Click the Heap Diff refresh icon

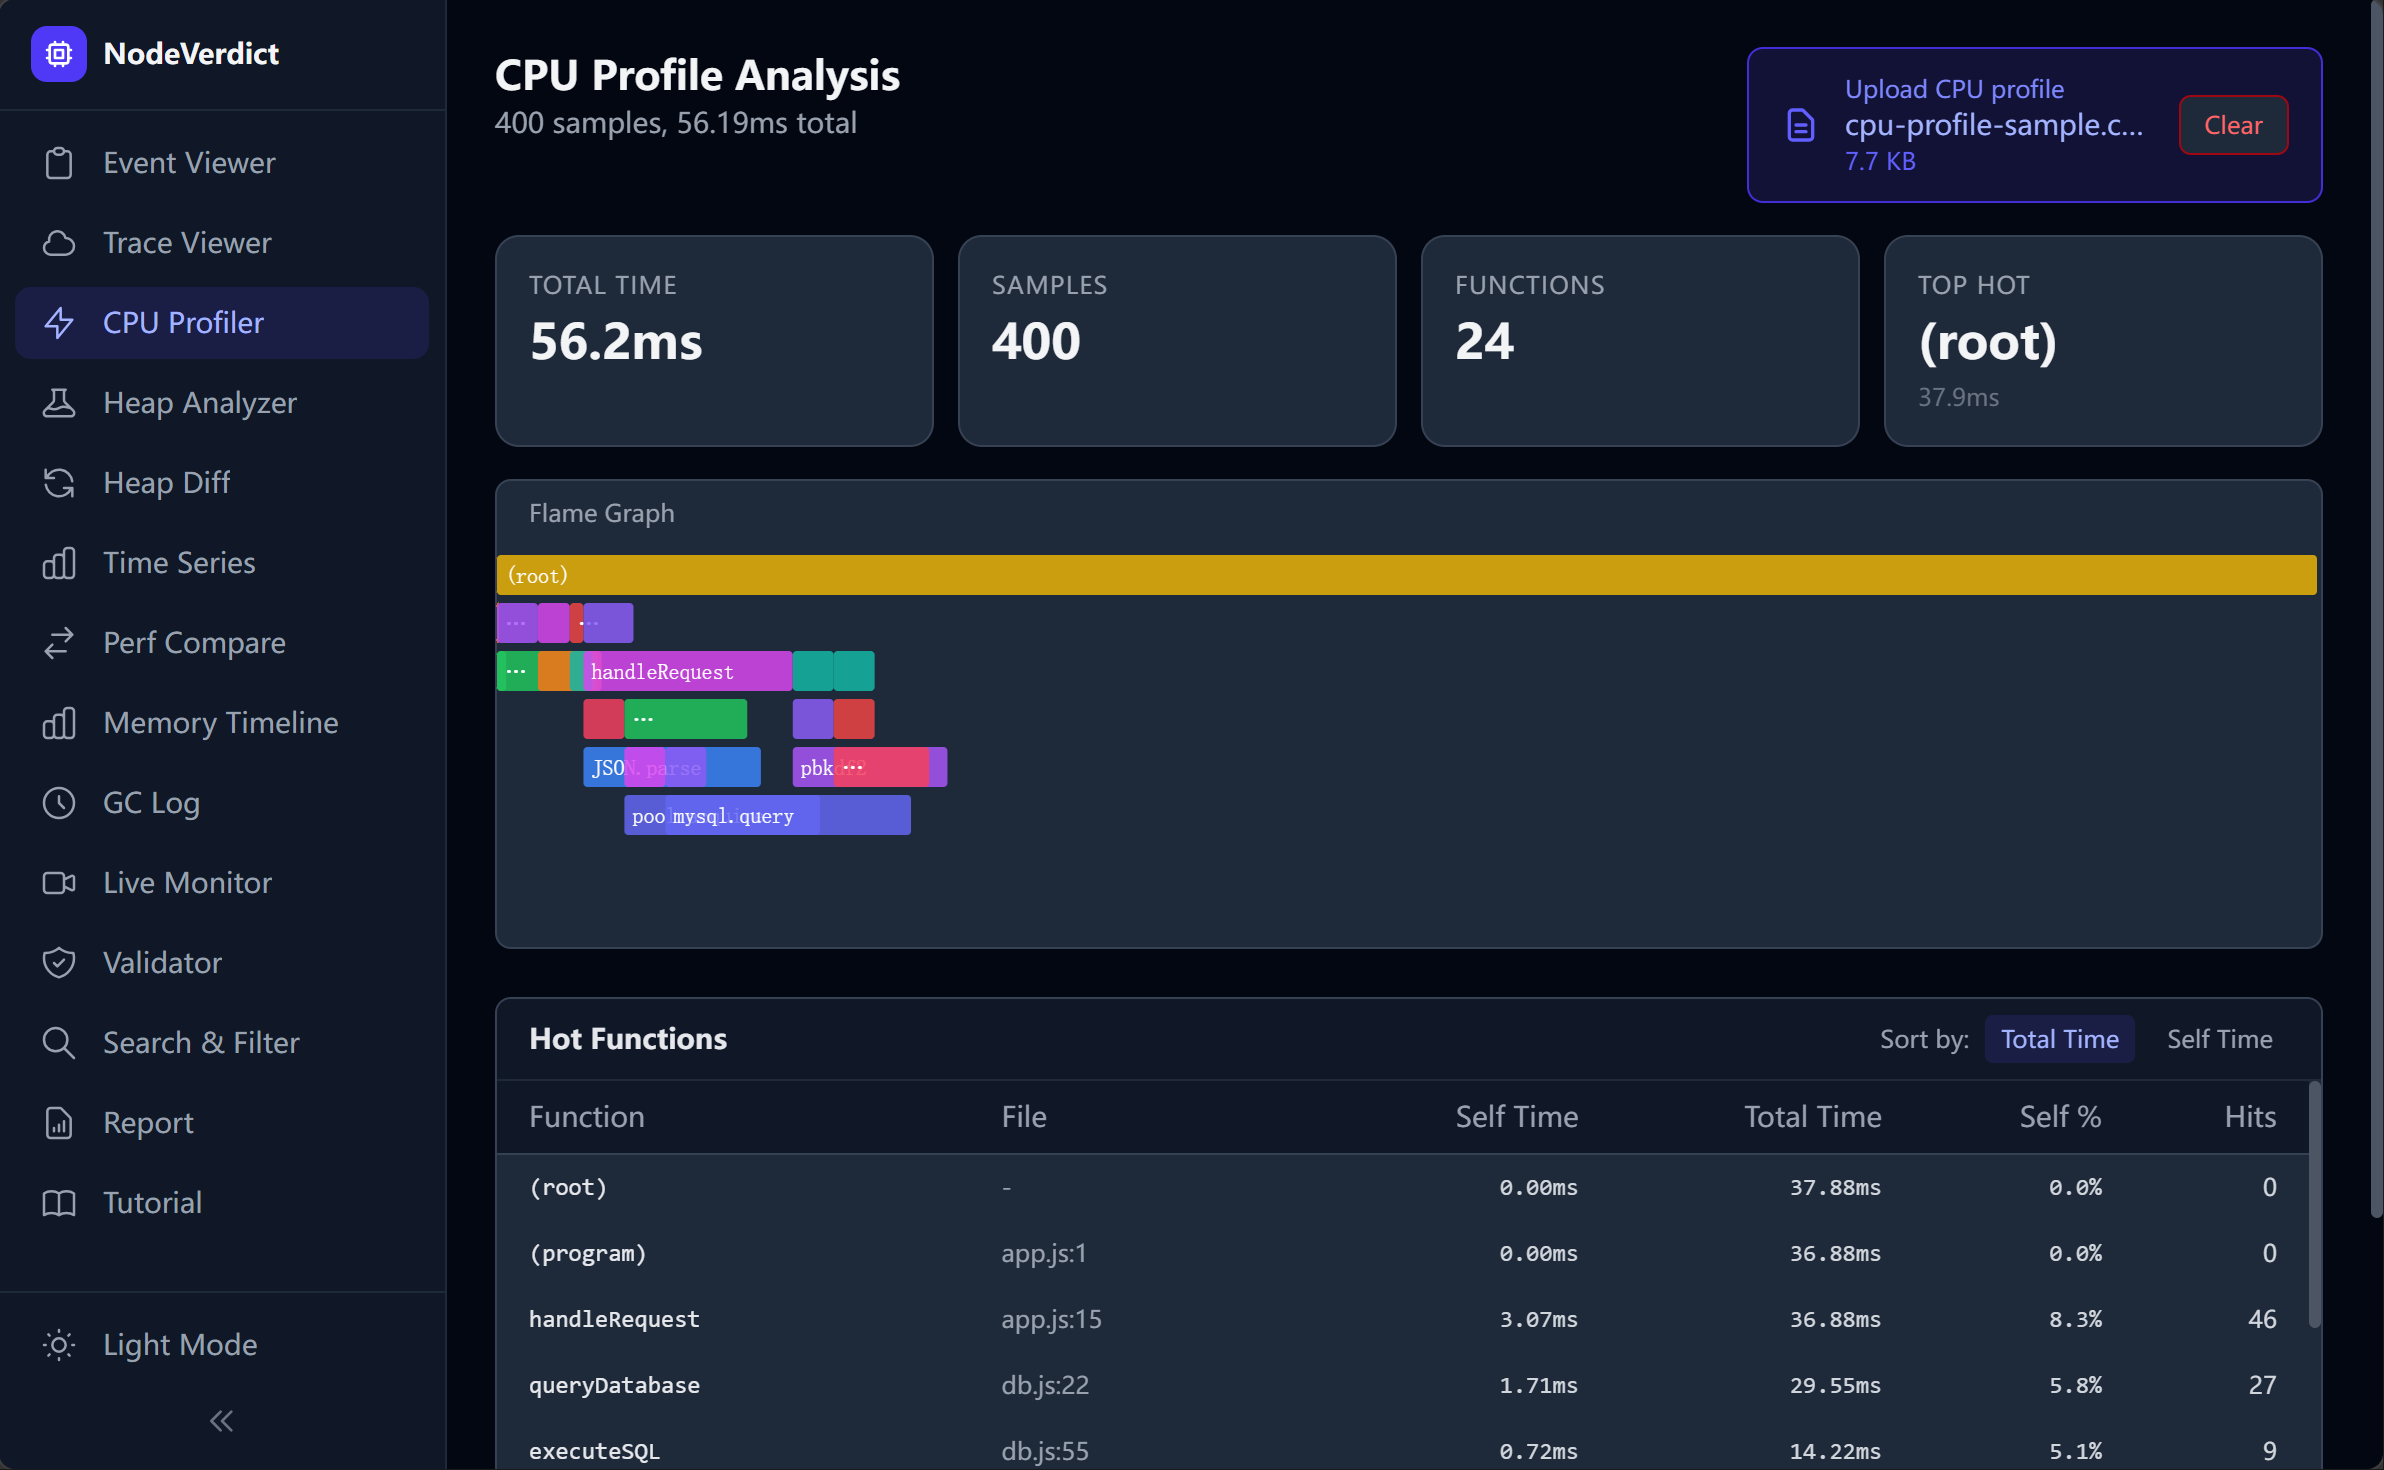(x=59, y=483)
